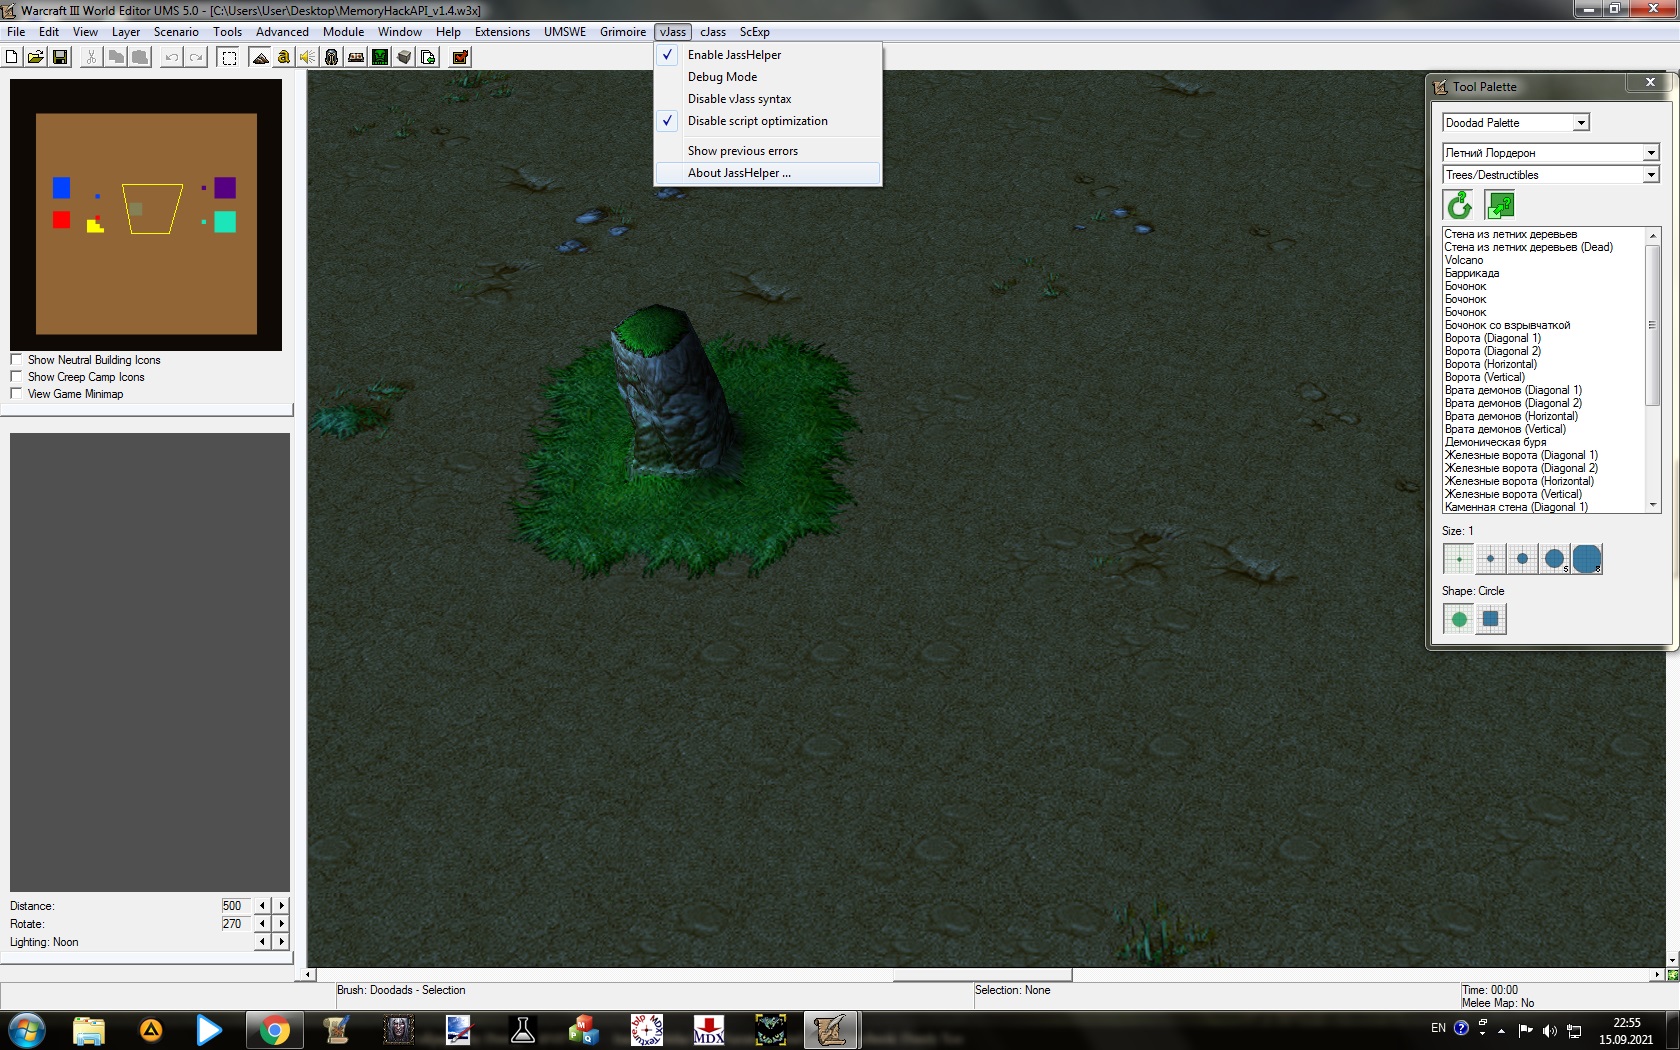This screenshot has height=1050, width=1680.
Task: Click the volume icon in system tray
Action: (x=1550, y=1030)
